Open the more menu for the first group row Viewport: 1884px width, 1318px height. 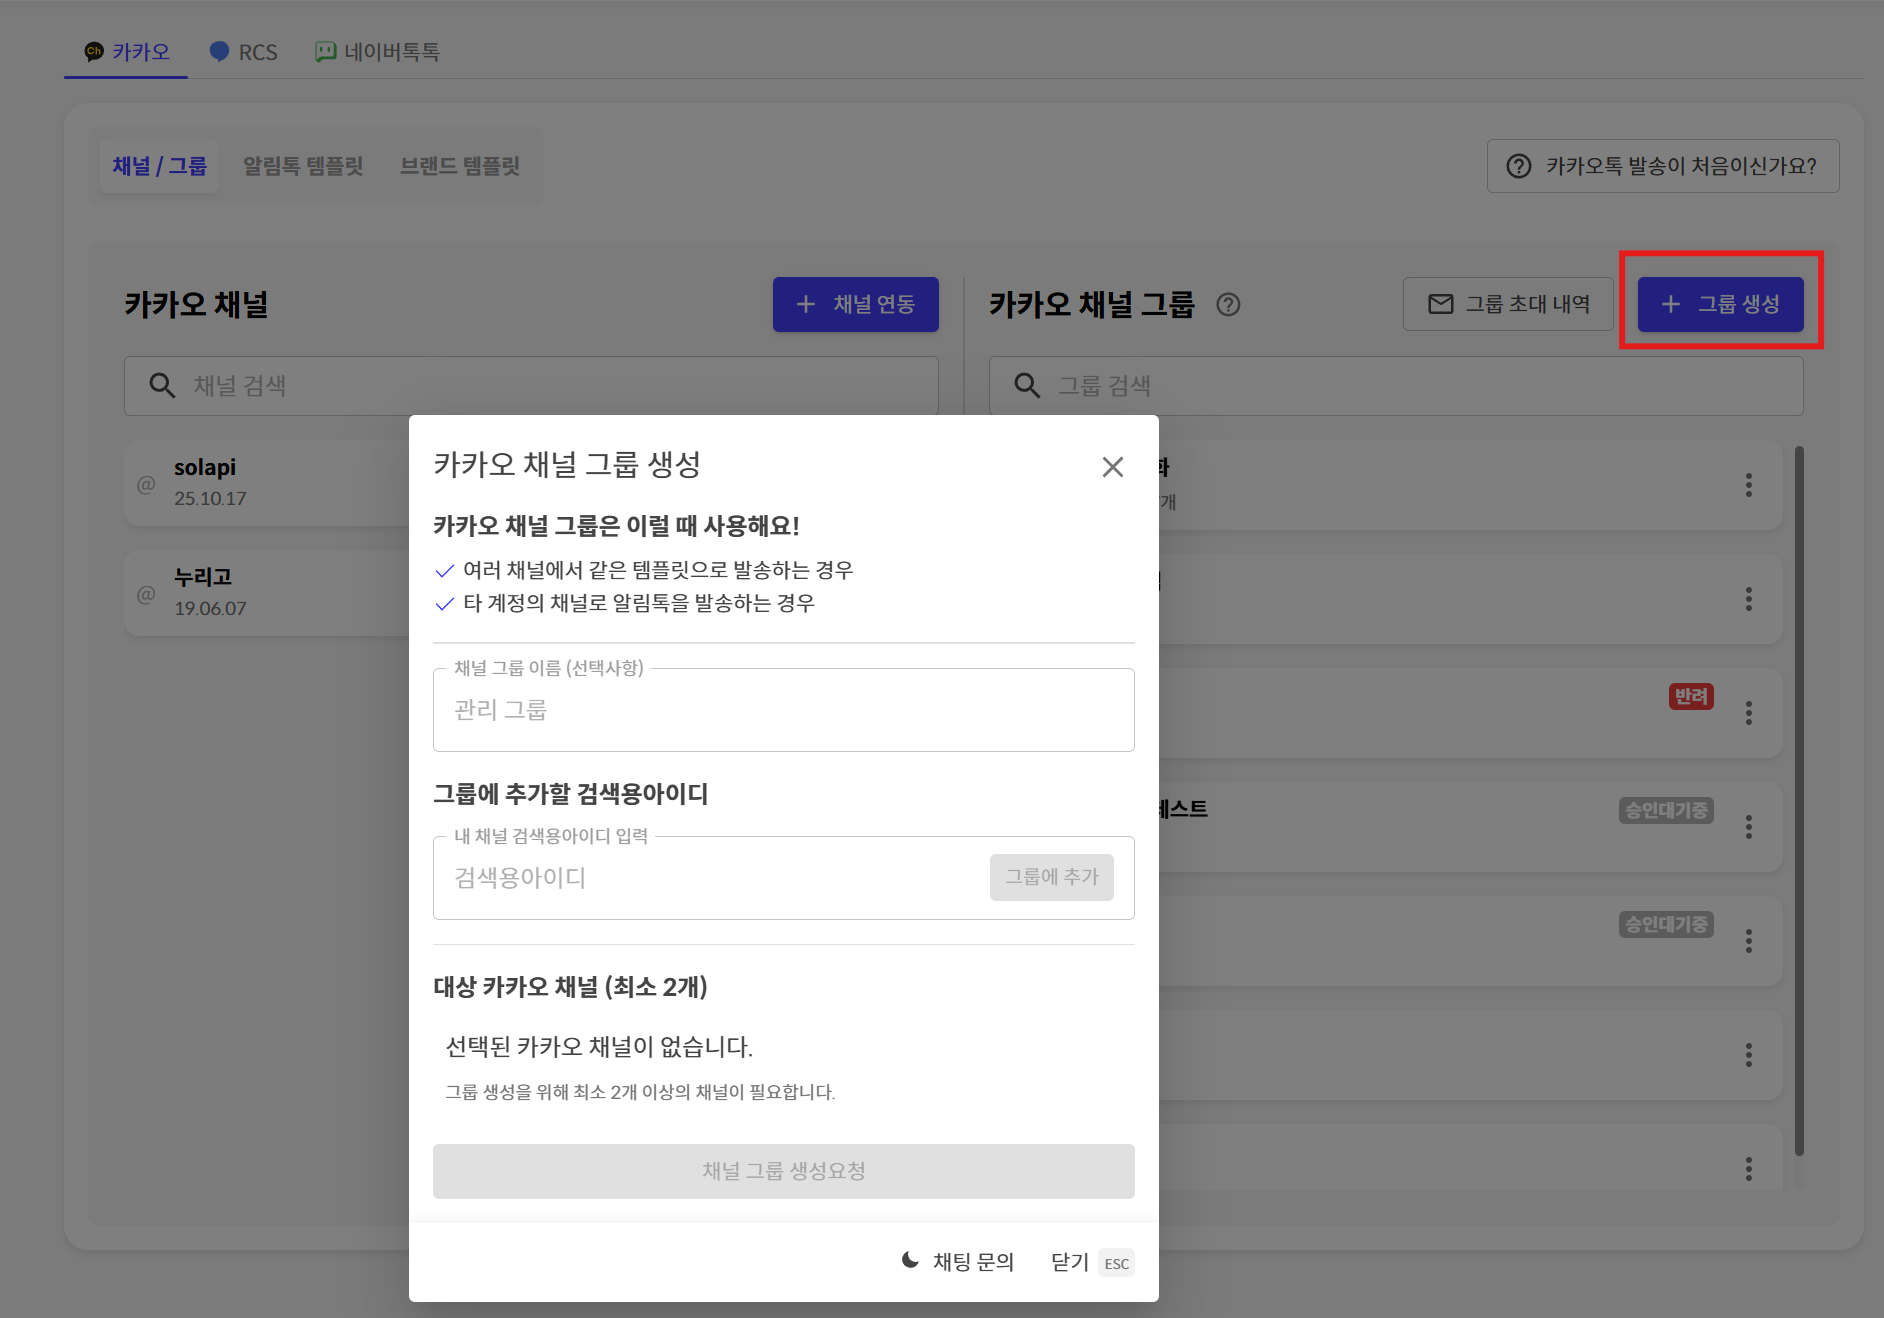(x=1748, y=485)
